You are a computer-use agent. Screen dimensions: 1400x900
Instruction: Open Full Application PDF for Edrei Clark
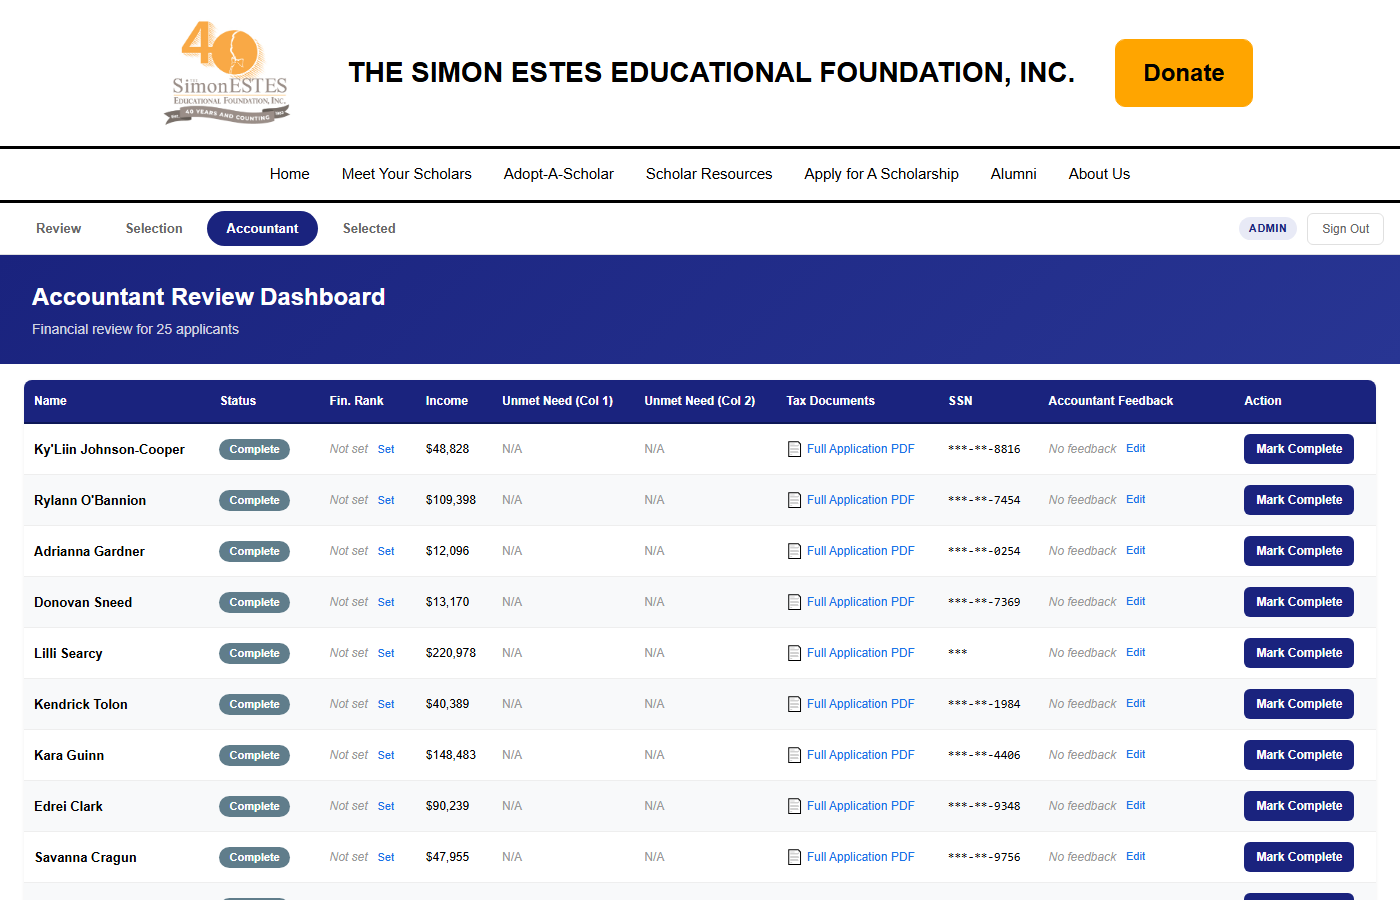tap(860, 806)
